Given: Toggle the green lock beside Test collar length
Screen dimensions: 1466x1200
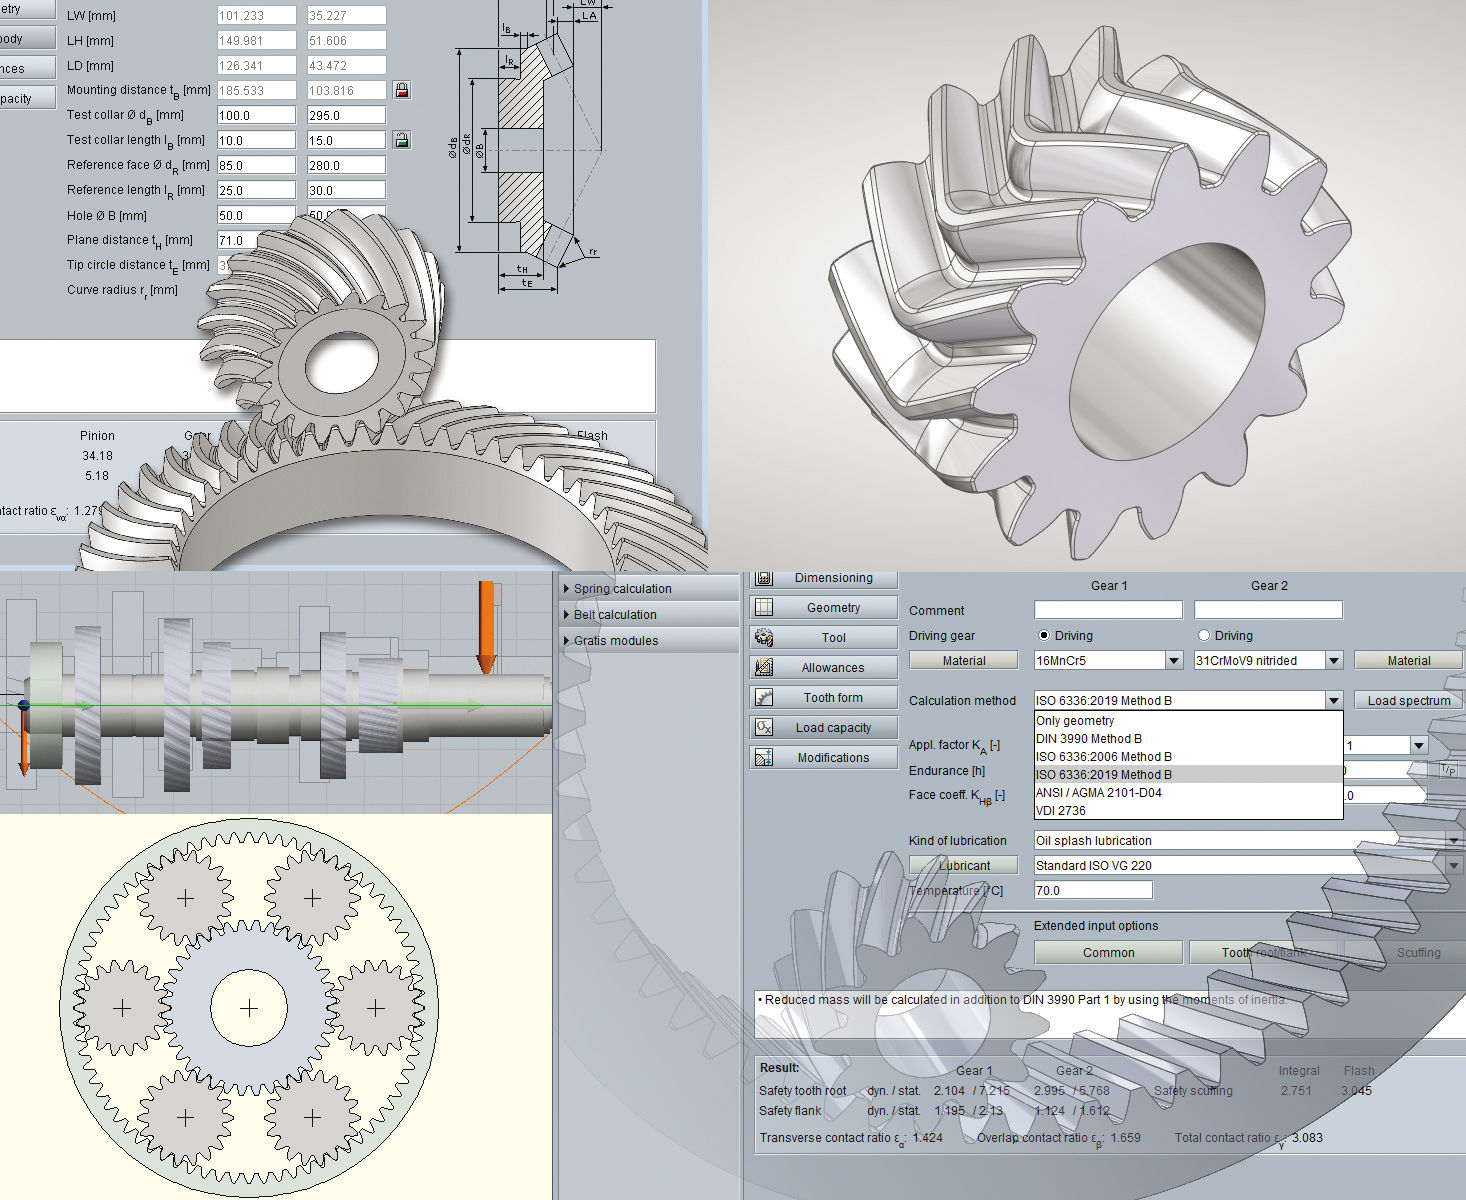Looking at the screenshot, I should click(x=402, y=140).
